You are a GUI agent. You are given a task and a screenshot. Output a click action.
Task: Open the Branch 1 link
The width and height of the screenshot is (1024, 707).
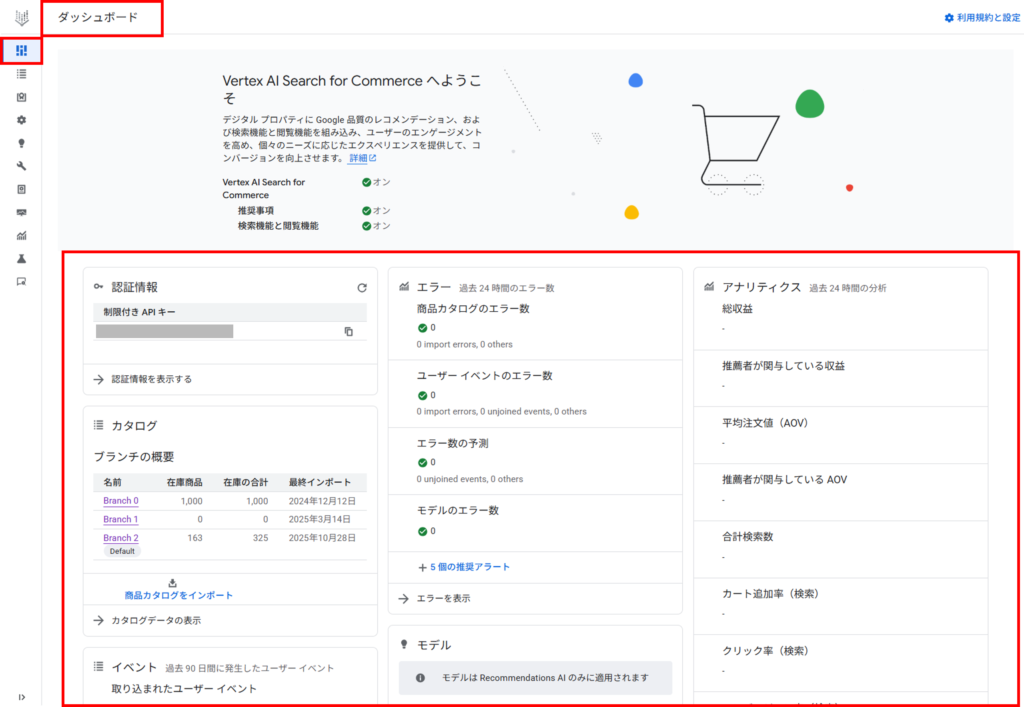tap(121, 520)
